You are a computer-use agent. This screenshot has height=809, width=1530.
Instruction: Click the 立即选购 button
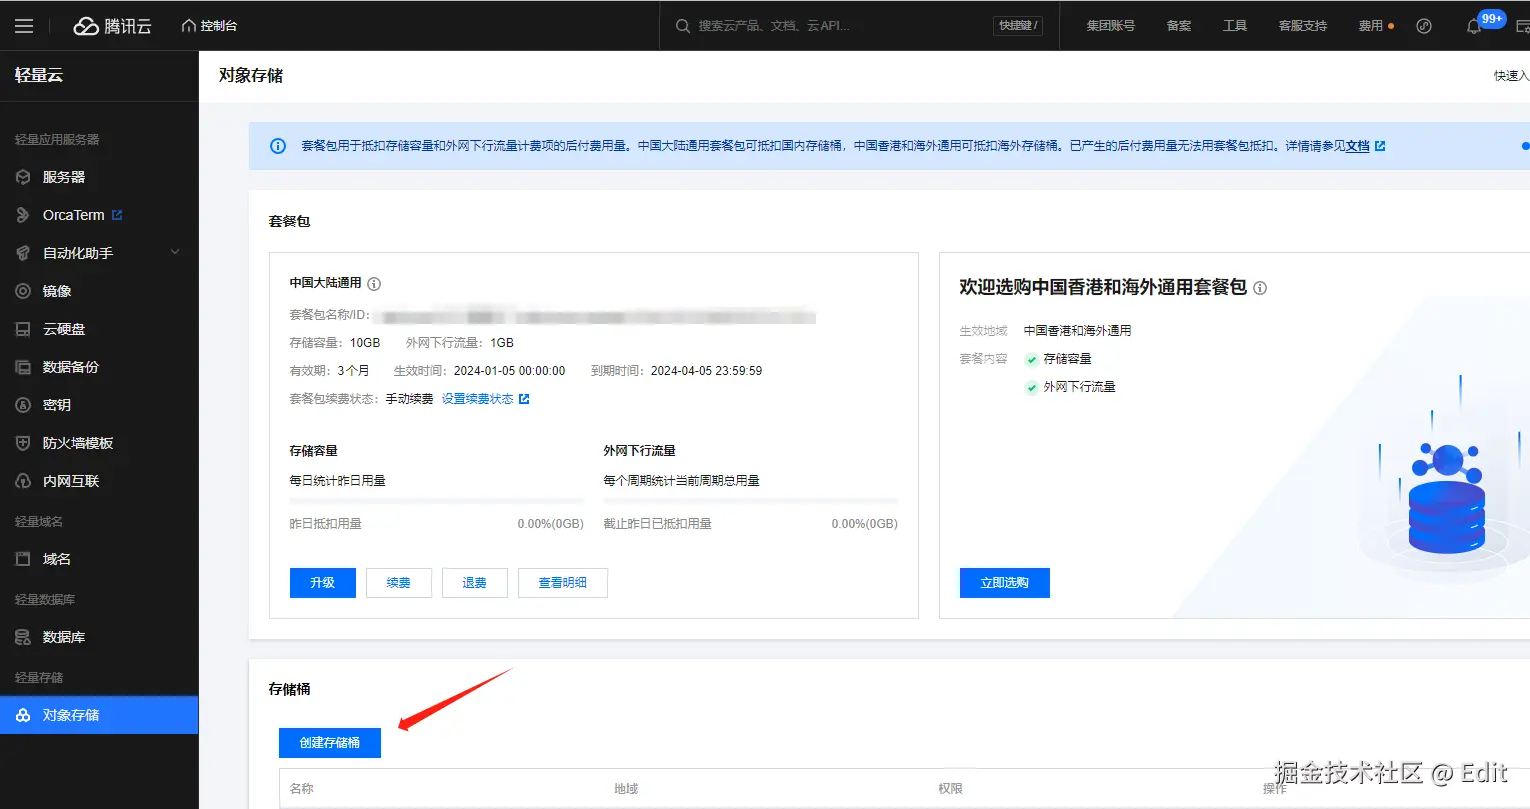pos(1005,583)
